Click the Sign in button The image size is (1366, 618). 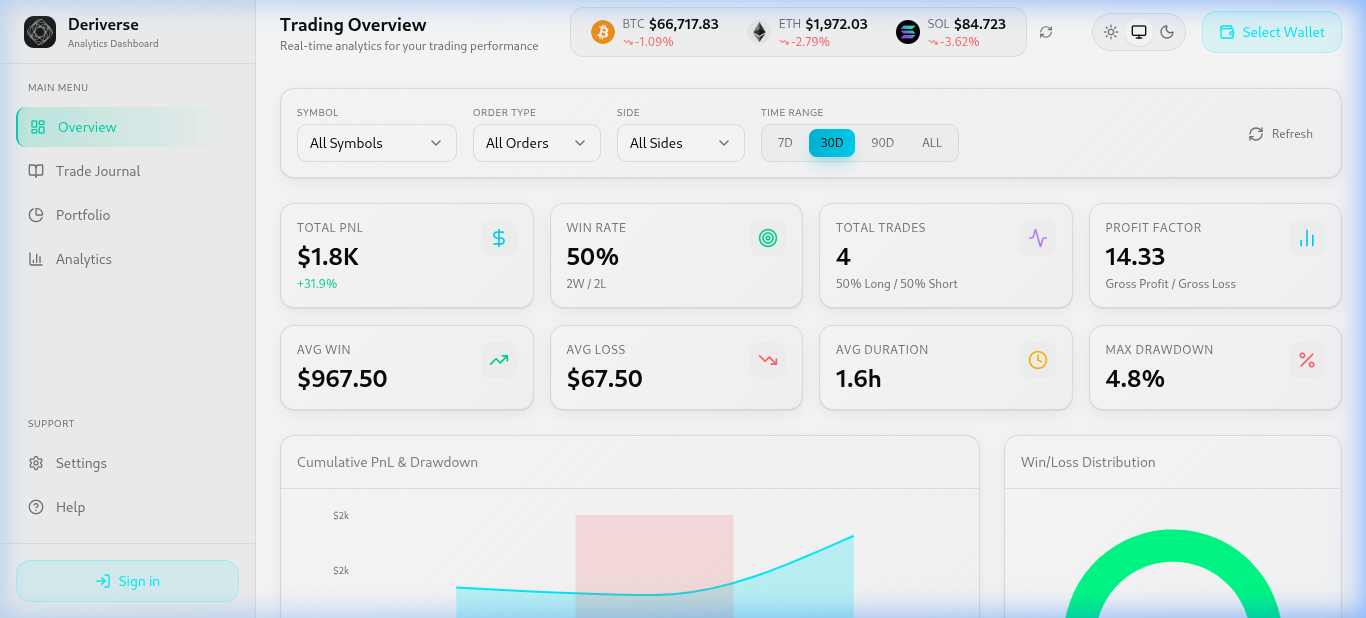tap(127, 581)
